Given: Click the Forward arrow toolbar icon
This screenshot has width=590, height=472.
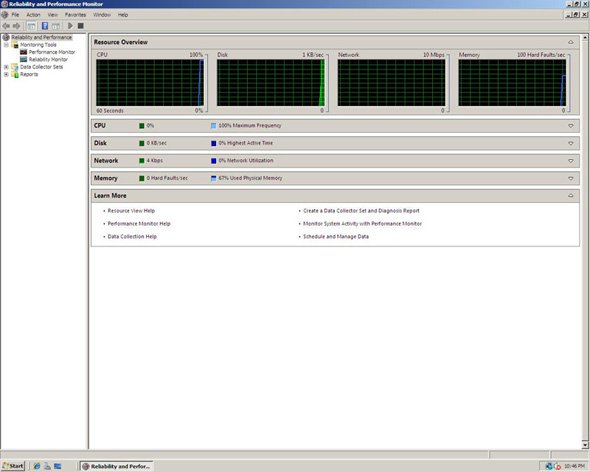Looking at the screenshot, I should tap(16, 26).
